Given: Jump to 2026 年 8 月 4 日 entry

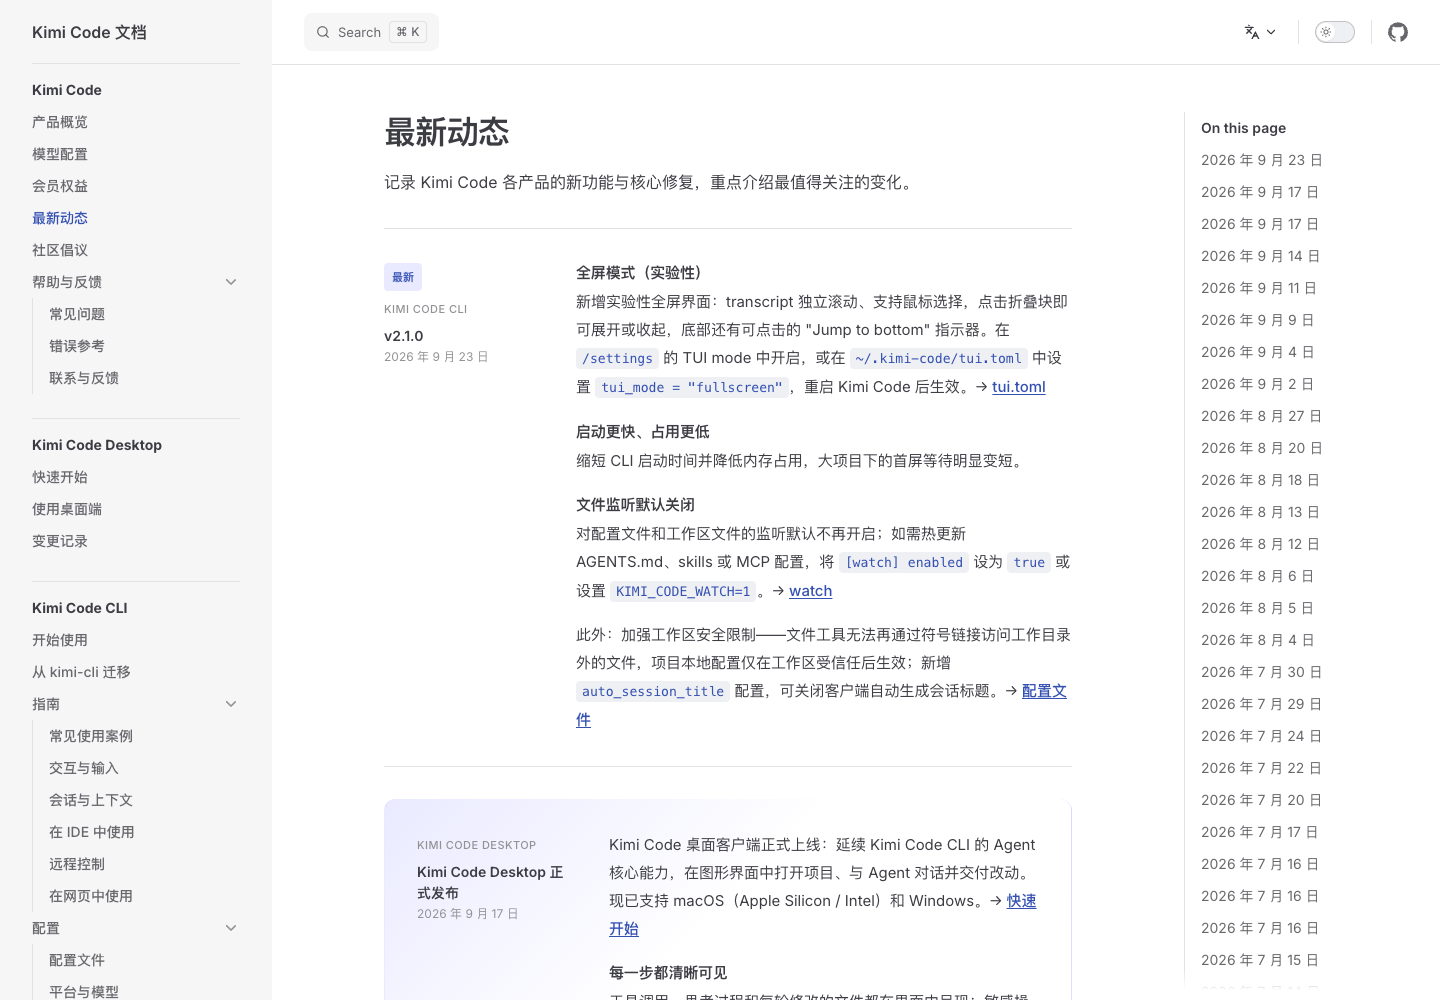Looking at the screenshot, I should coord(1258,640).
